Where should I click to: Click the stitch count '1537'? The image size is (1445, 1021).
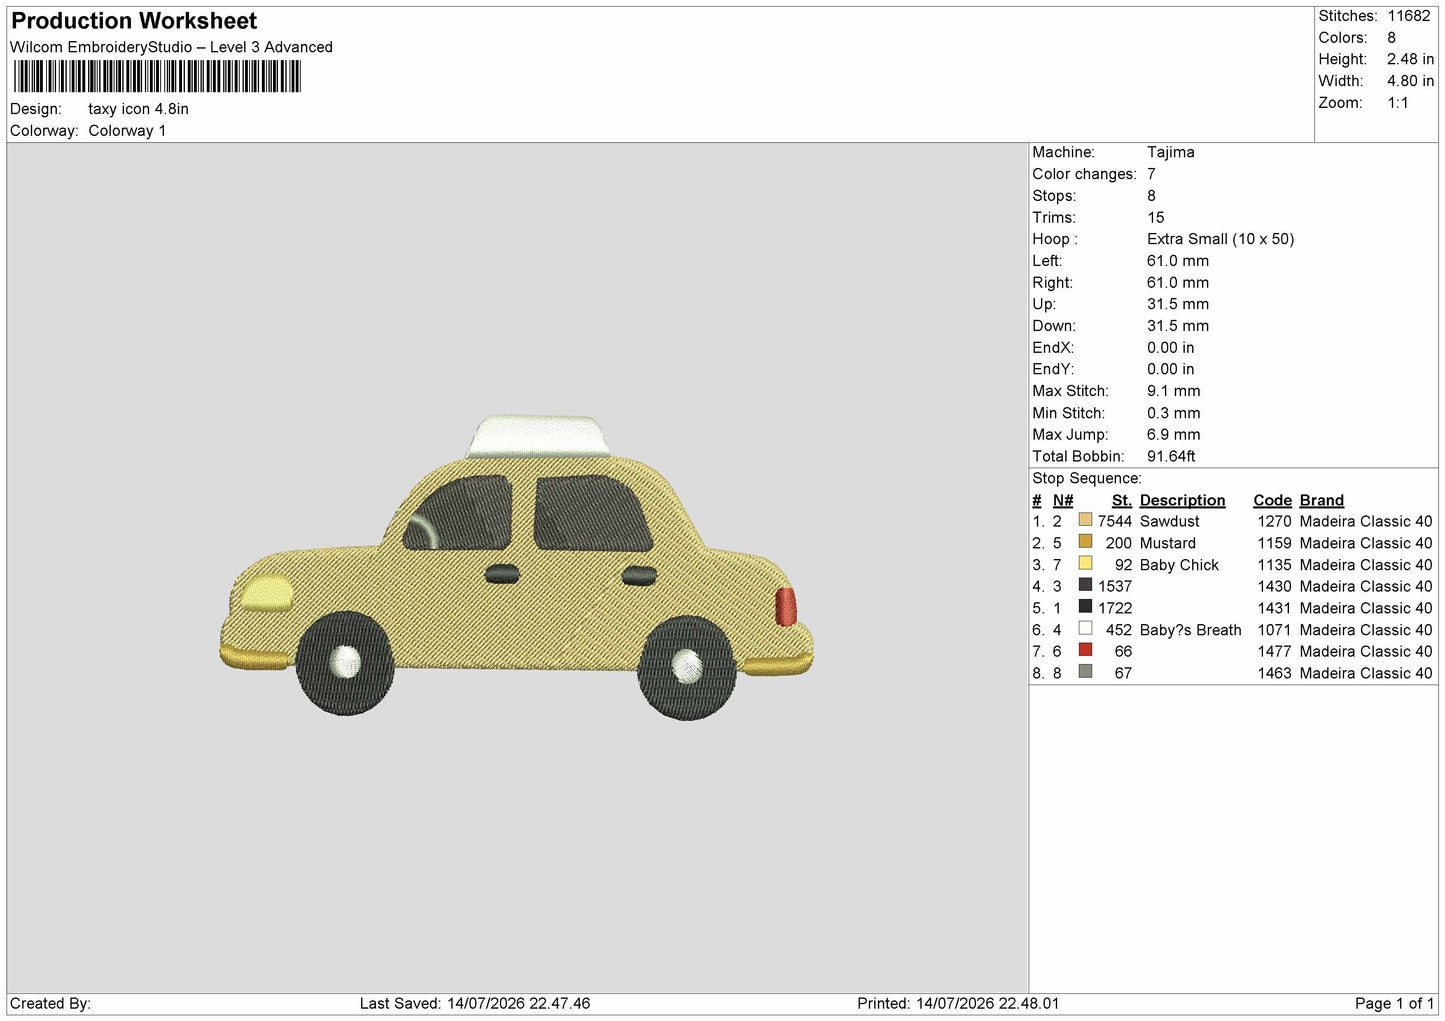1115,586
